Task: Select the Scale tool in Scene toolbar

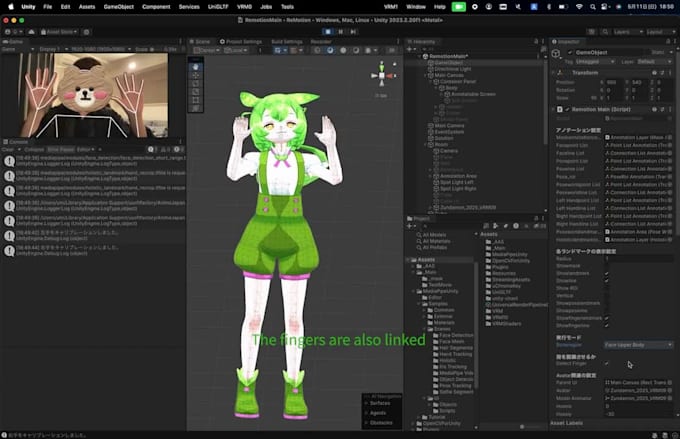Action: coord(196,92)
